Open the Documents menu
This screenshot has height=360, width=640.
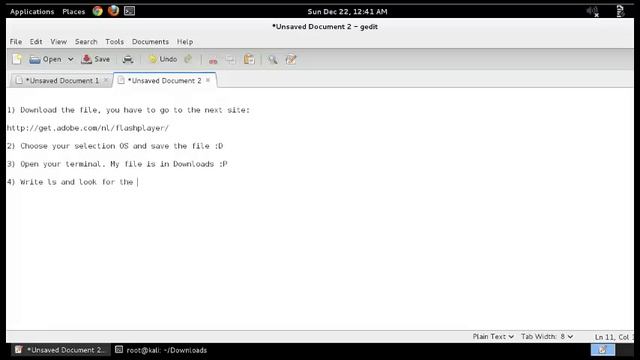(x=150, y=42)
